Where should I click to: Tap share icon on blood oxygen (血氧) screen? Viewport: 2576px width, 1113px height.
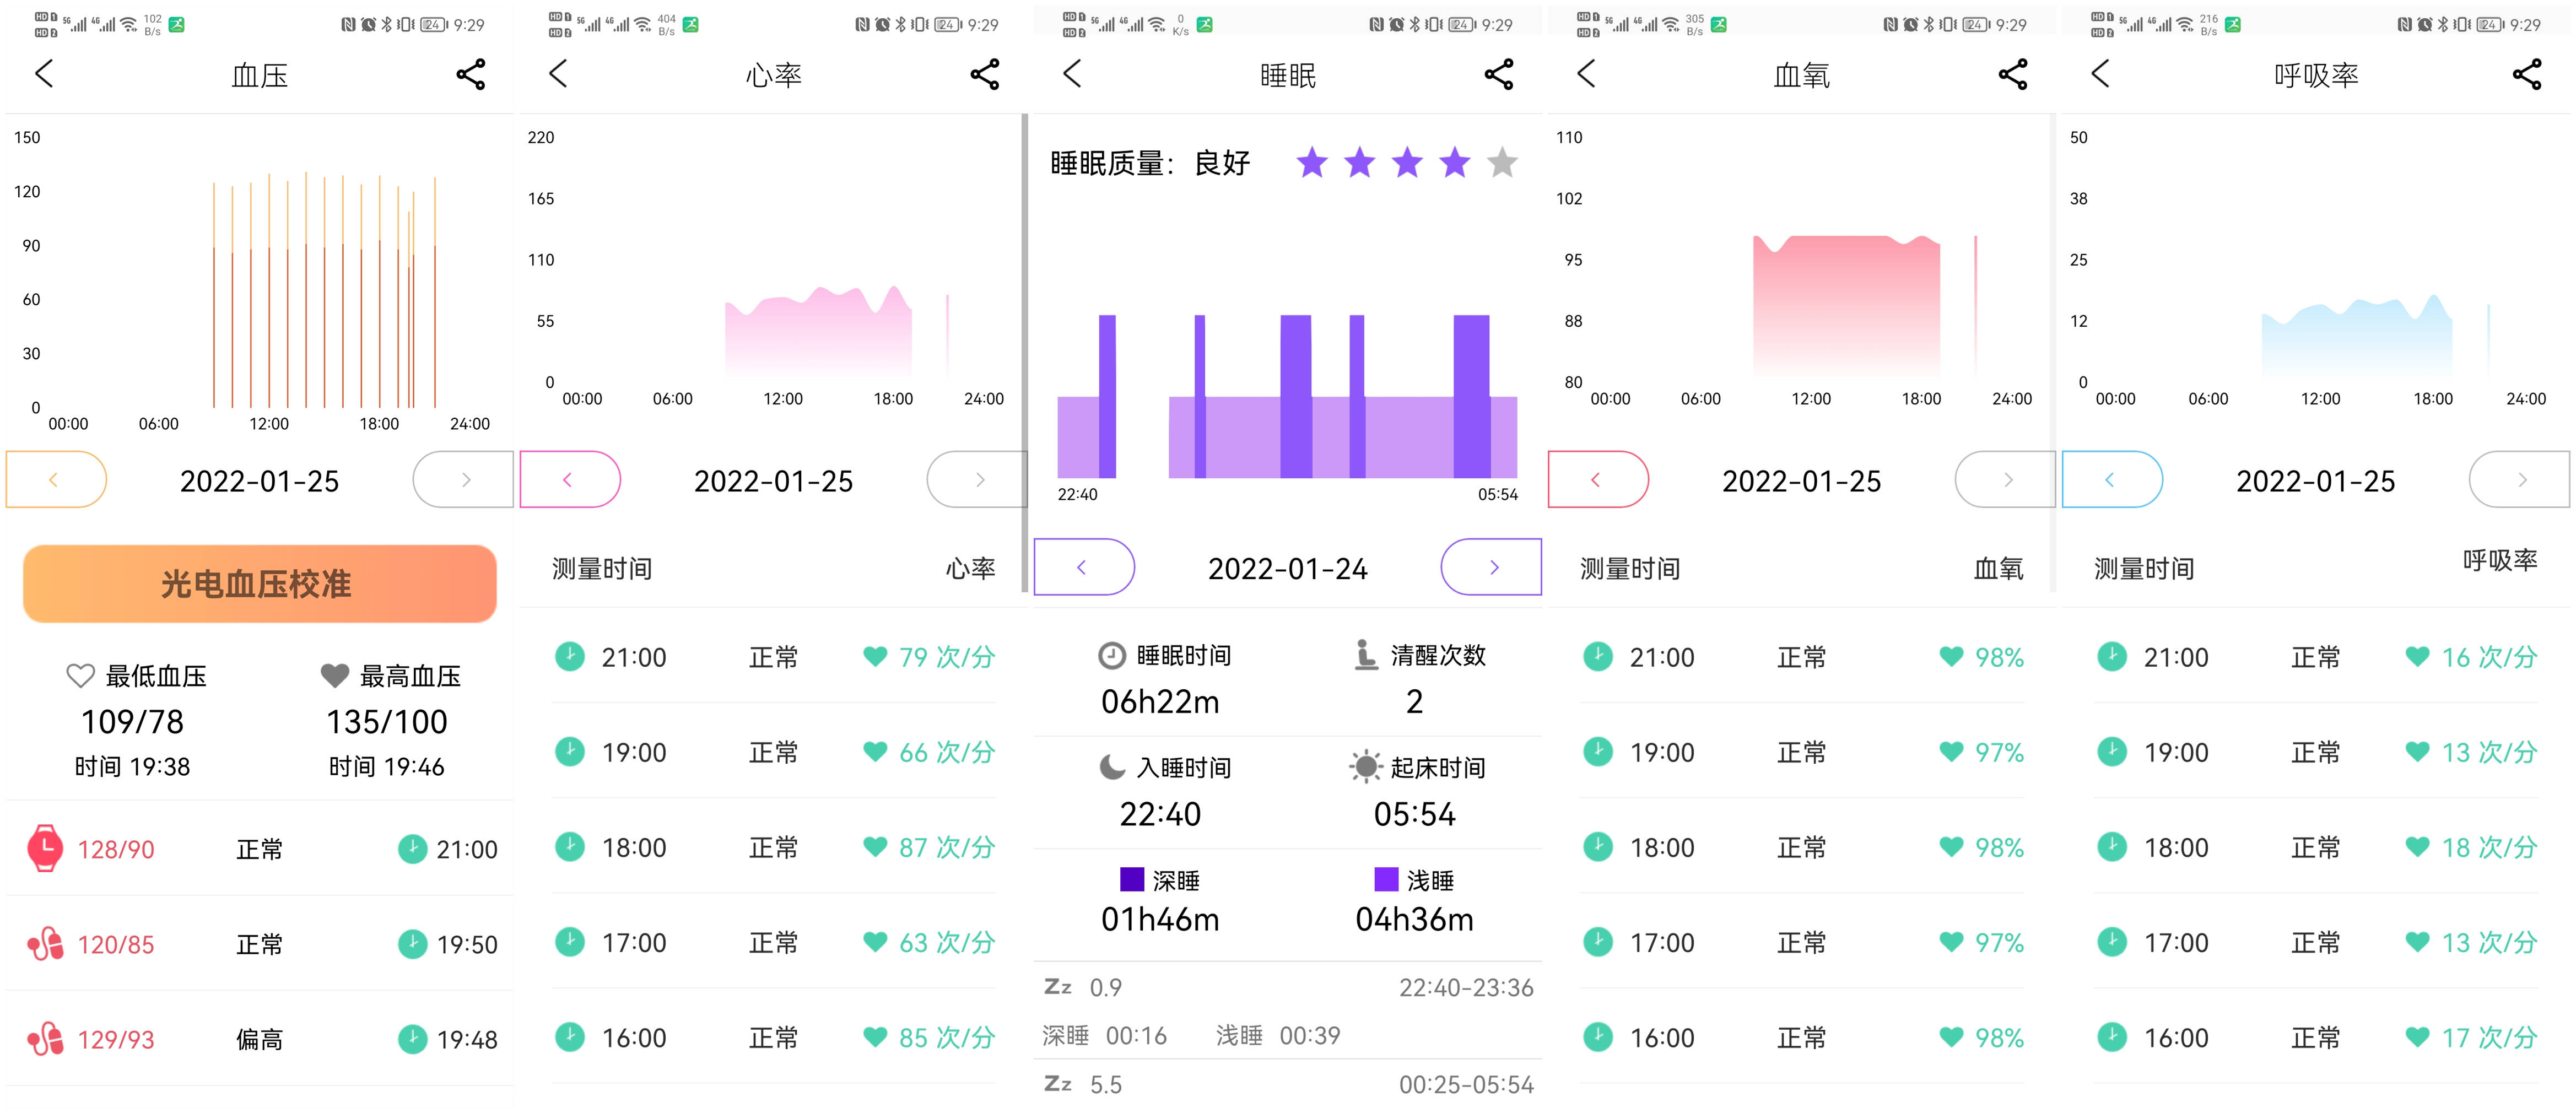click(2012, 74)
